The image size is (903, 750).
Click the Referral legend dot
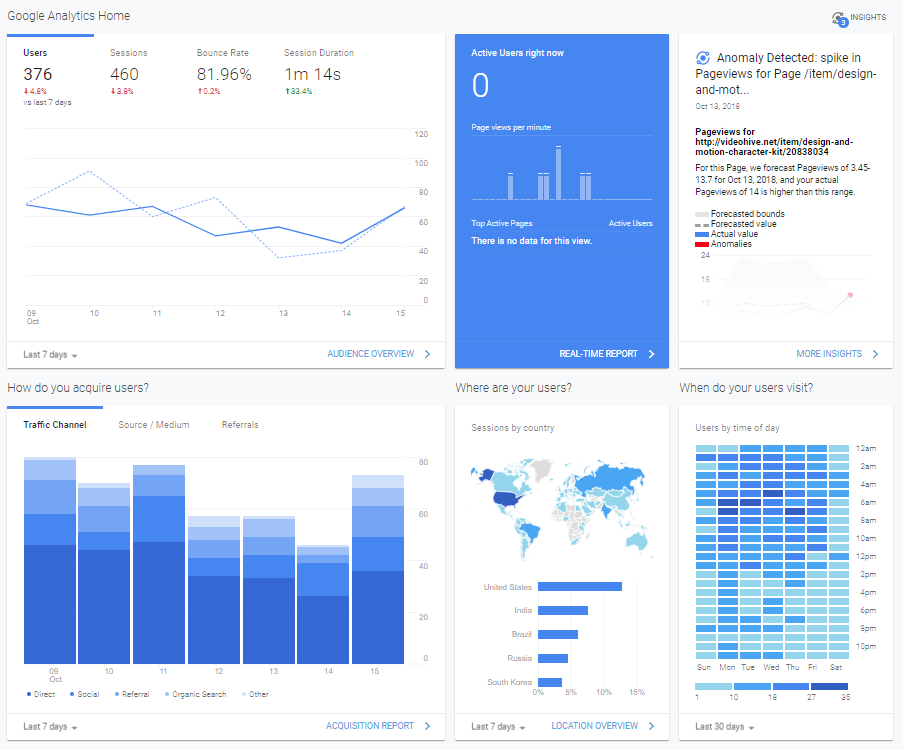(117, 694)
